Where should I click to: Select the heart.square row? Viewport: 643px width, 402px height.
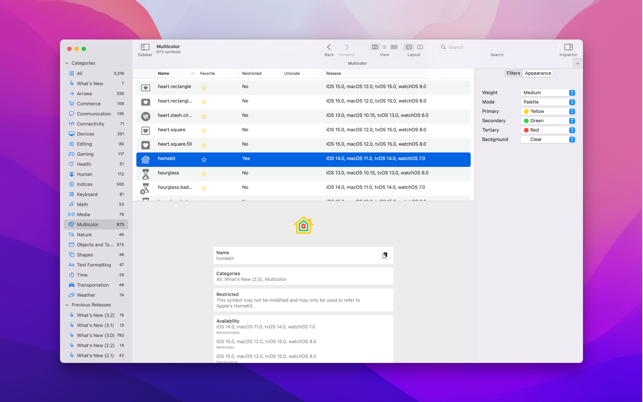point(303,130)
